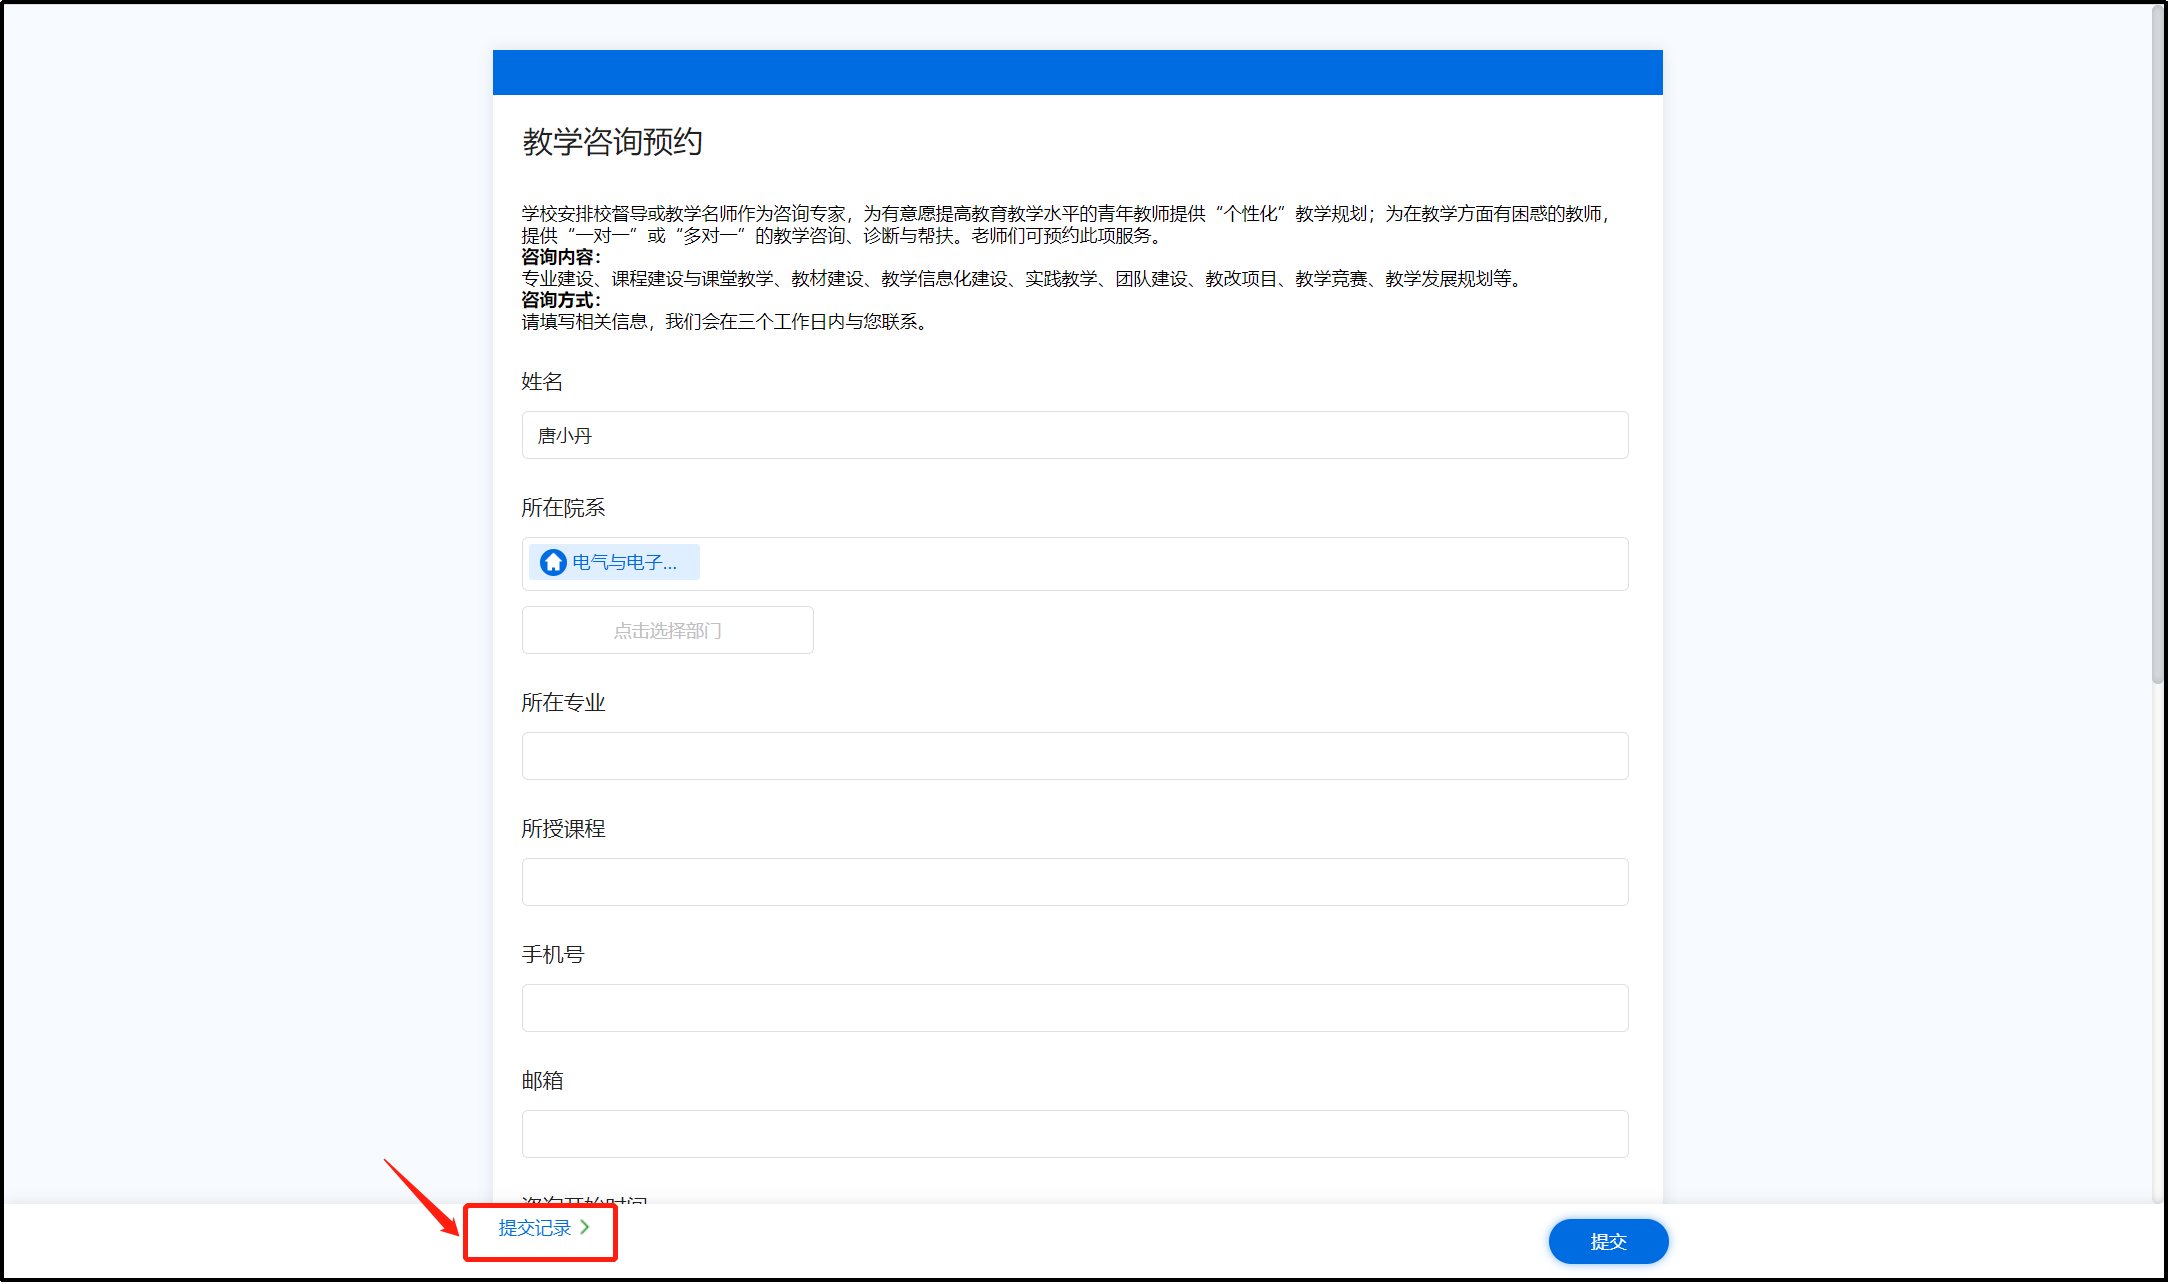The image size is (2169, 1284).
Task: Open the 提交记录 link
Action: pos(535,1228)
